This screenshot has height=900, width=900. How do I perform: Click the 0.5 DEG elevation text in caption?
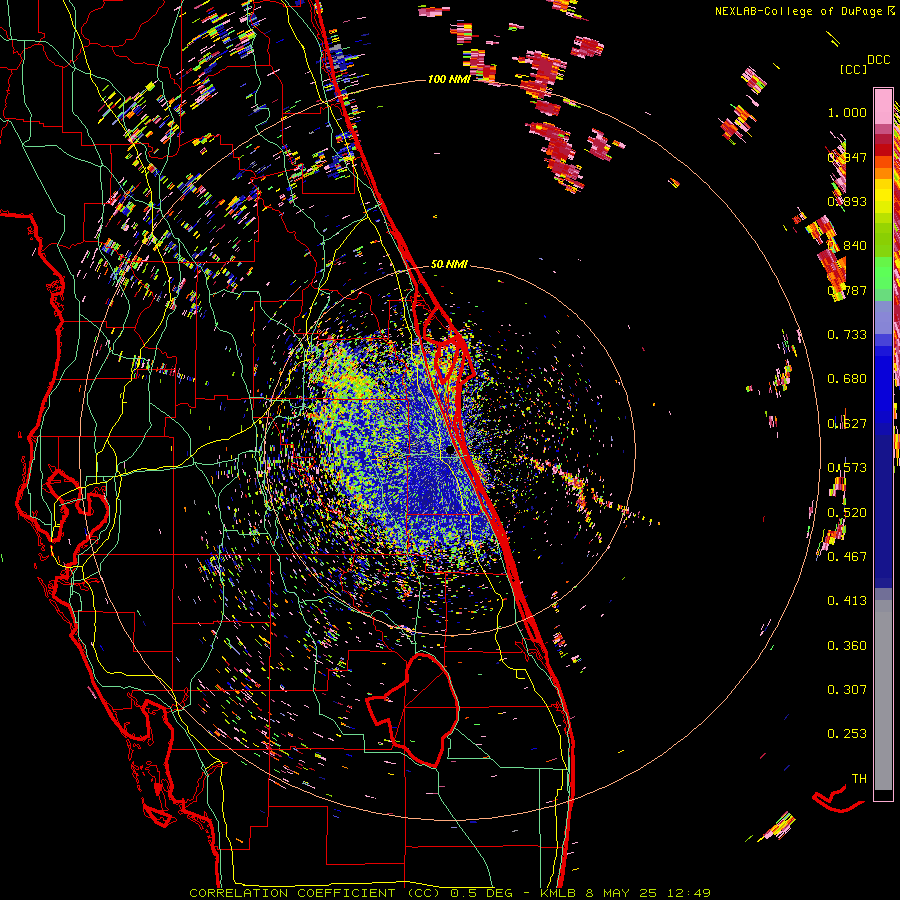point(482,893)
